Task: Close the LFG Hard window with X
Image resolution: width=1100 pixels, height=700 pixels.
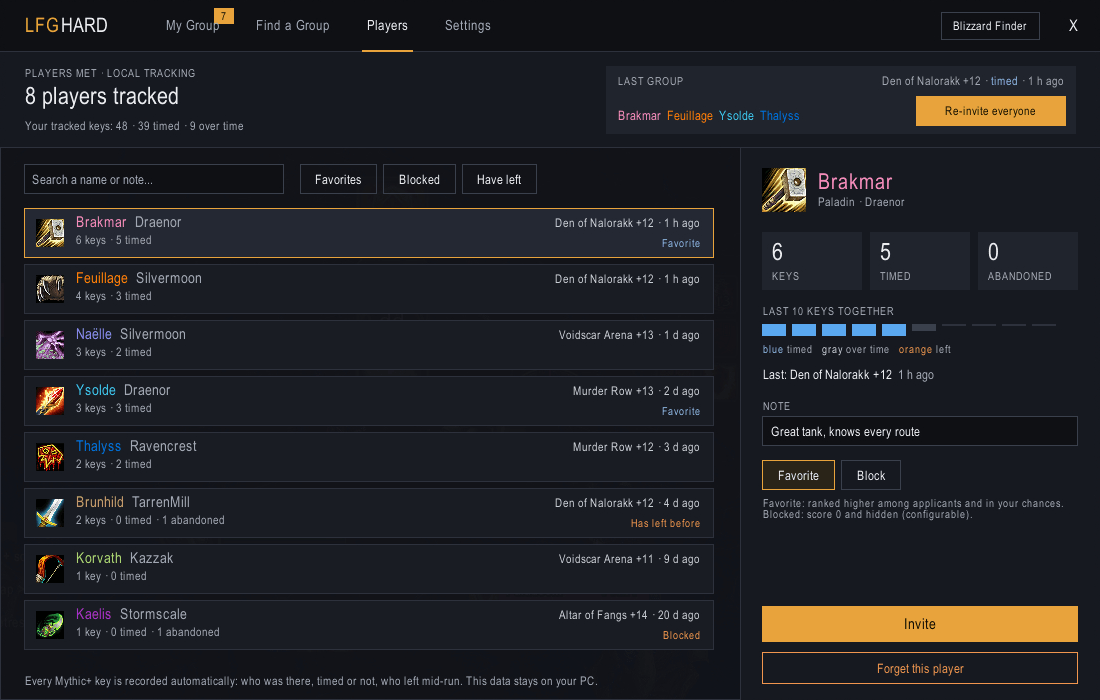Action: [1073, 26]
